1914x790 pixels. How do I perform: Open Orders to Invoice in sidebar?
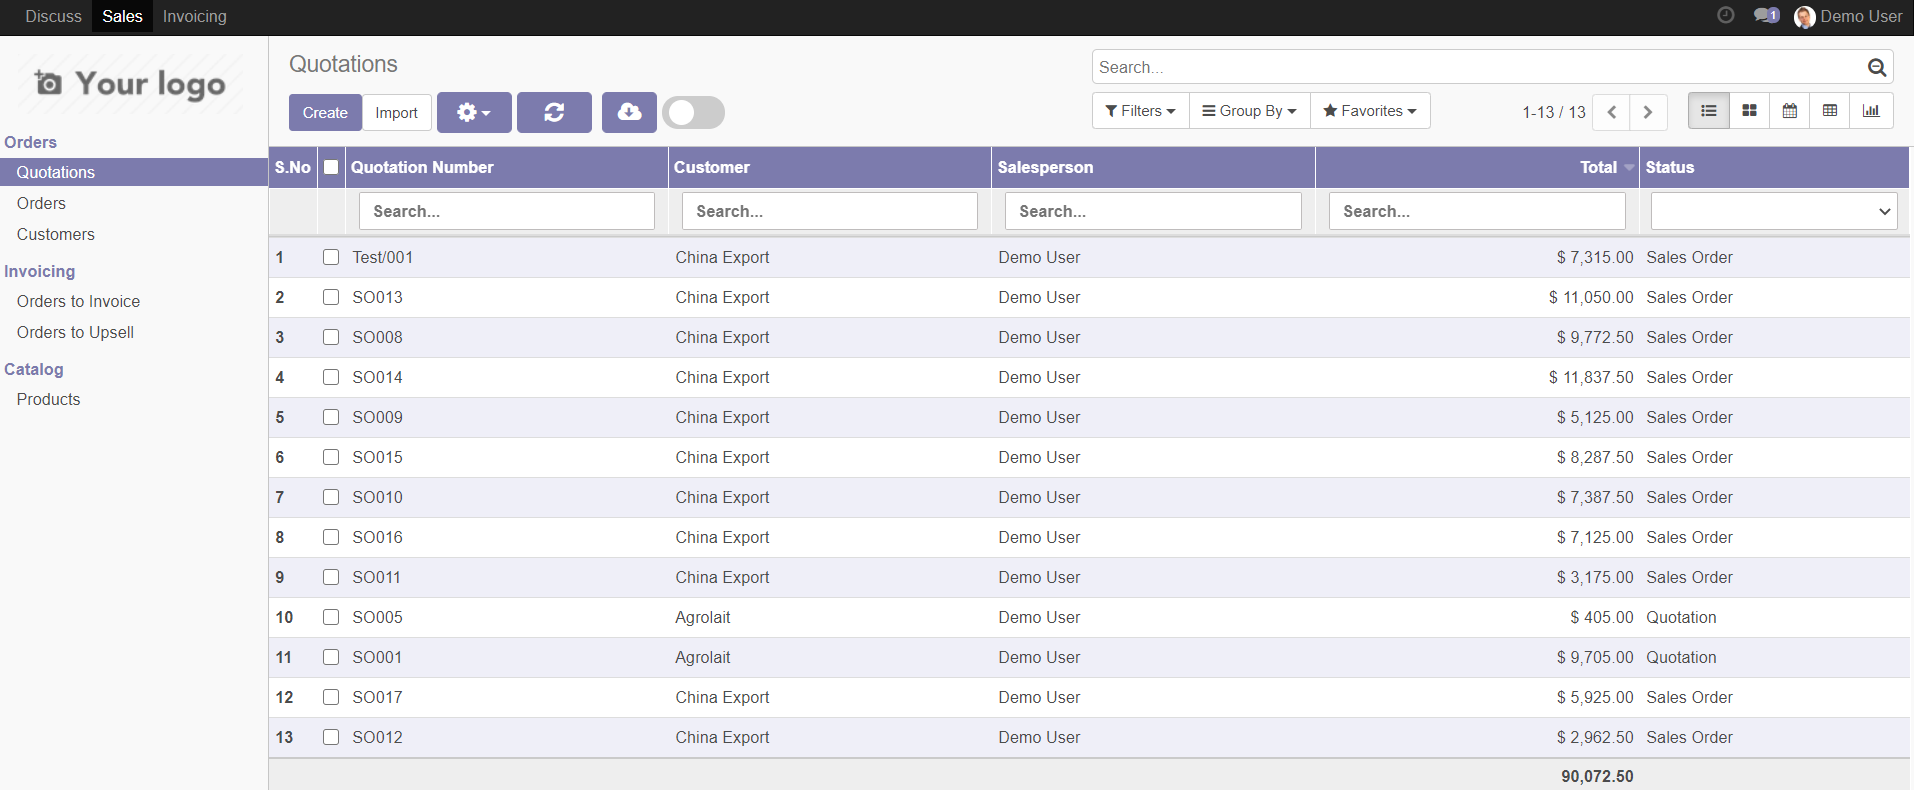[78, 301]
